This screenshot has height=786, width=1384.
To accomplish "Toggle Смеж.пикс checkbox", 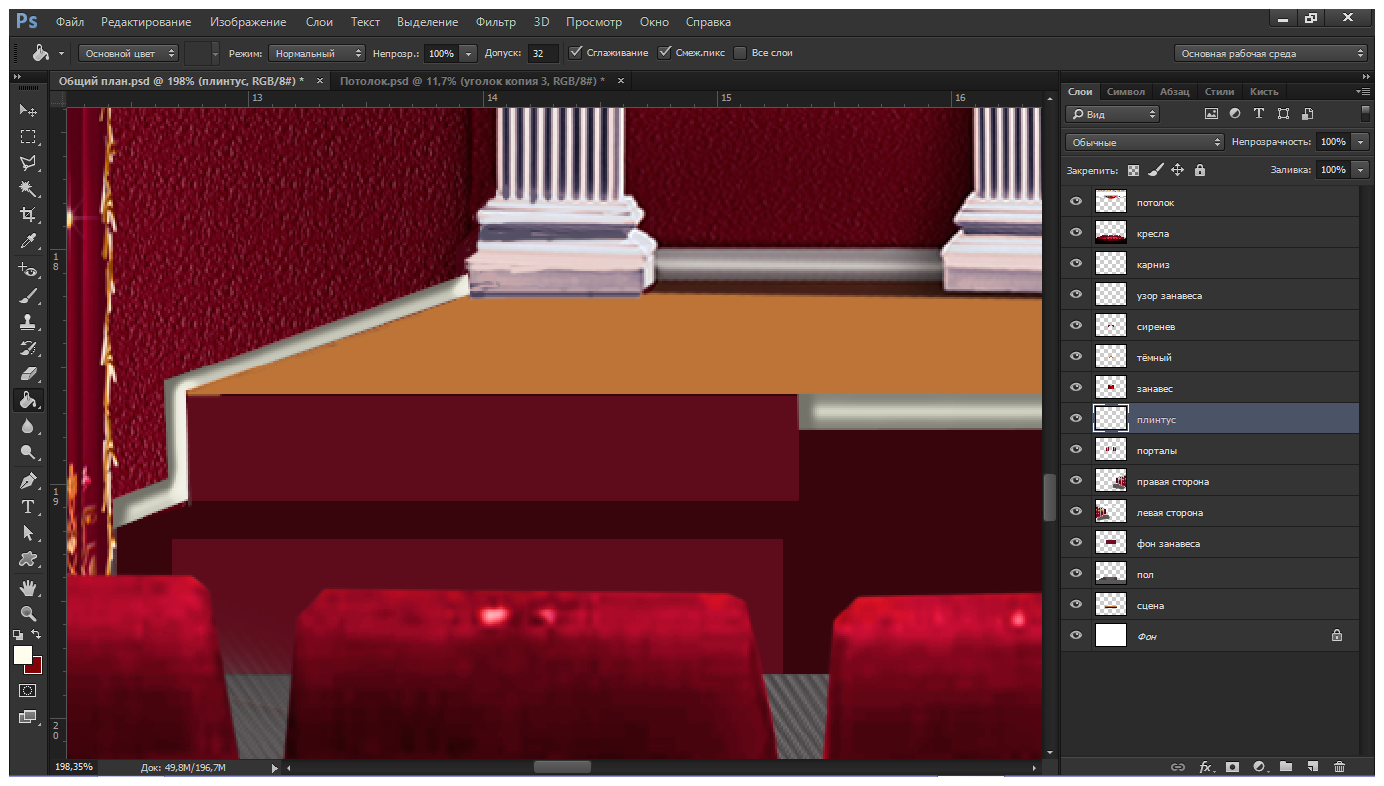I will tap(665, 53).
